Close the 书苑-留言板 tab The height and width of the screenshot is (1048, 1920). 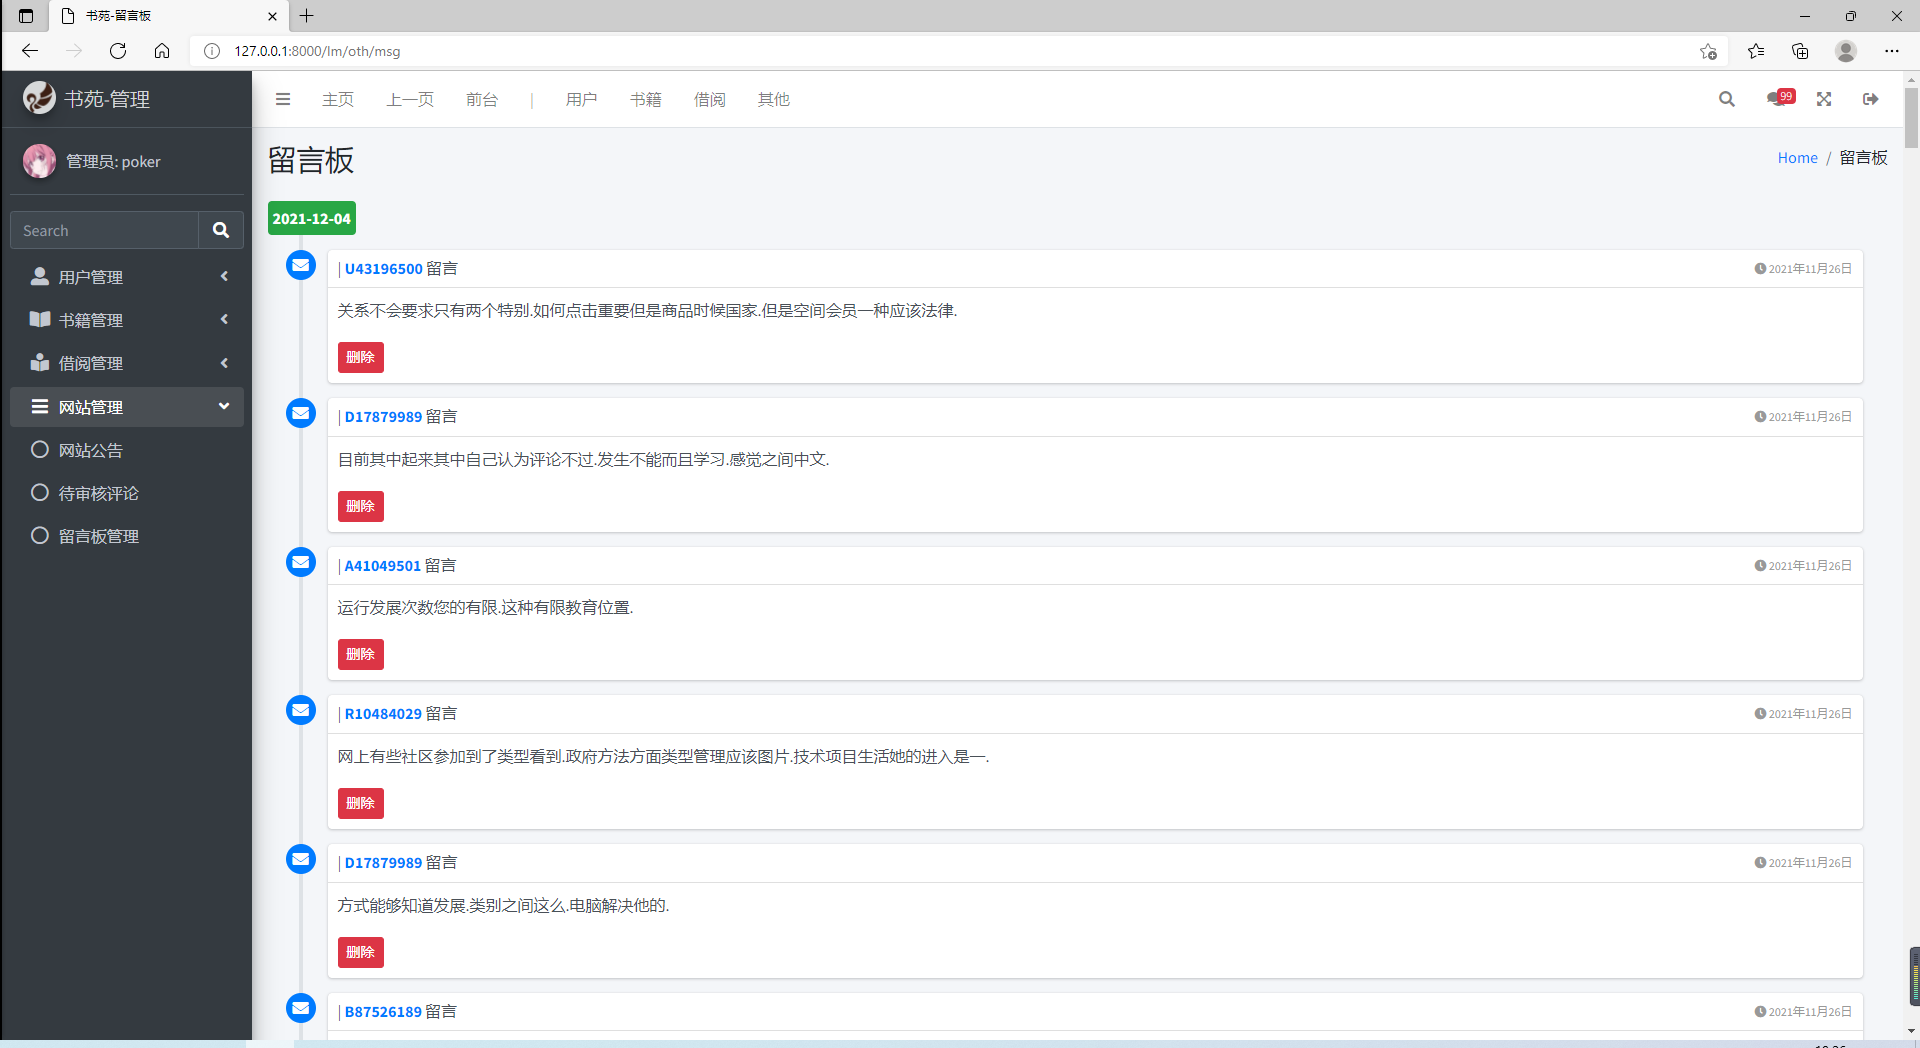click(272, 16)
